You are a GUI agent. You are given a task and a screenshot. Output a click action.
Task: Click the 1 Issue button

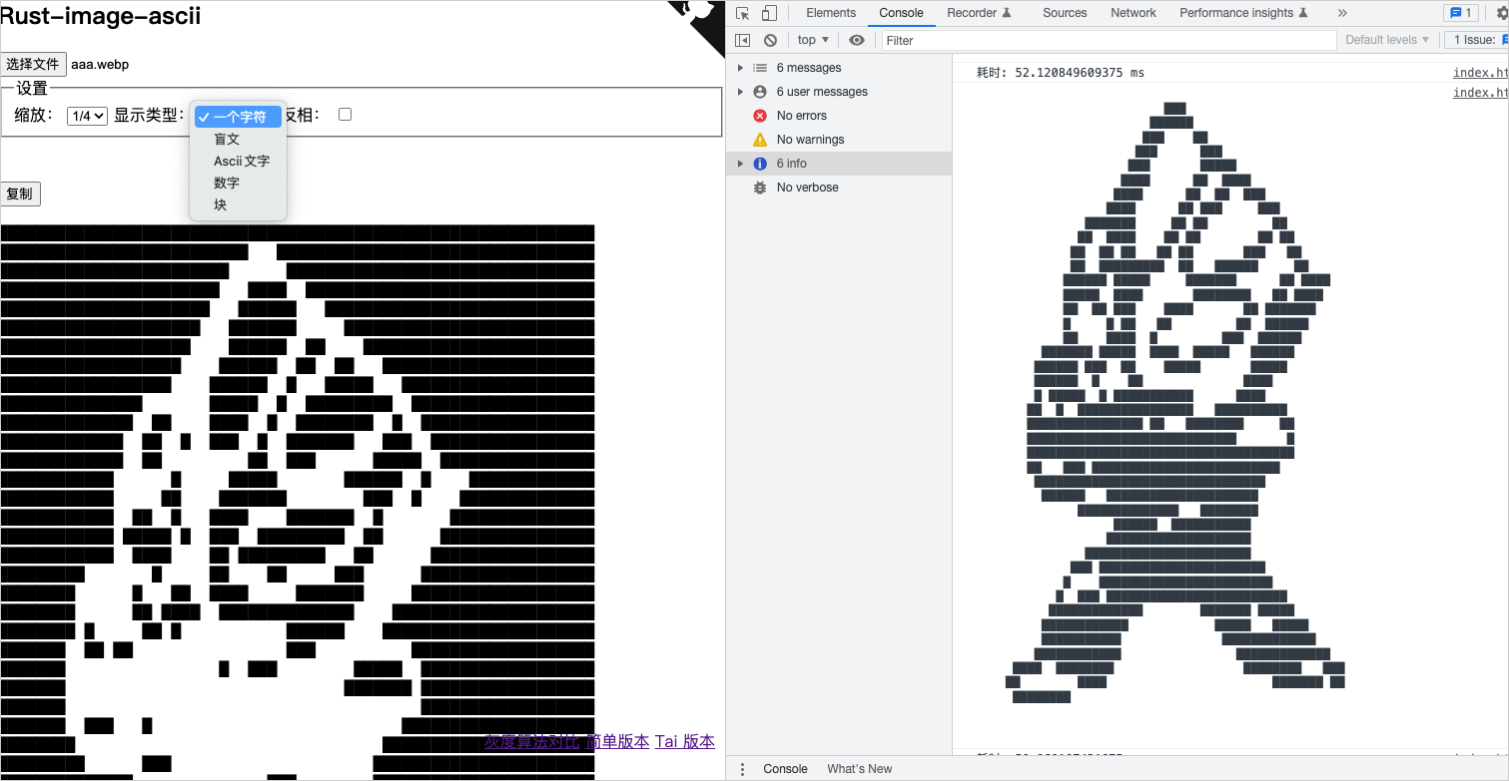point(1478,40)
